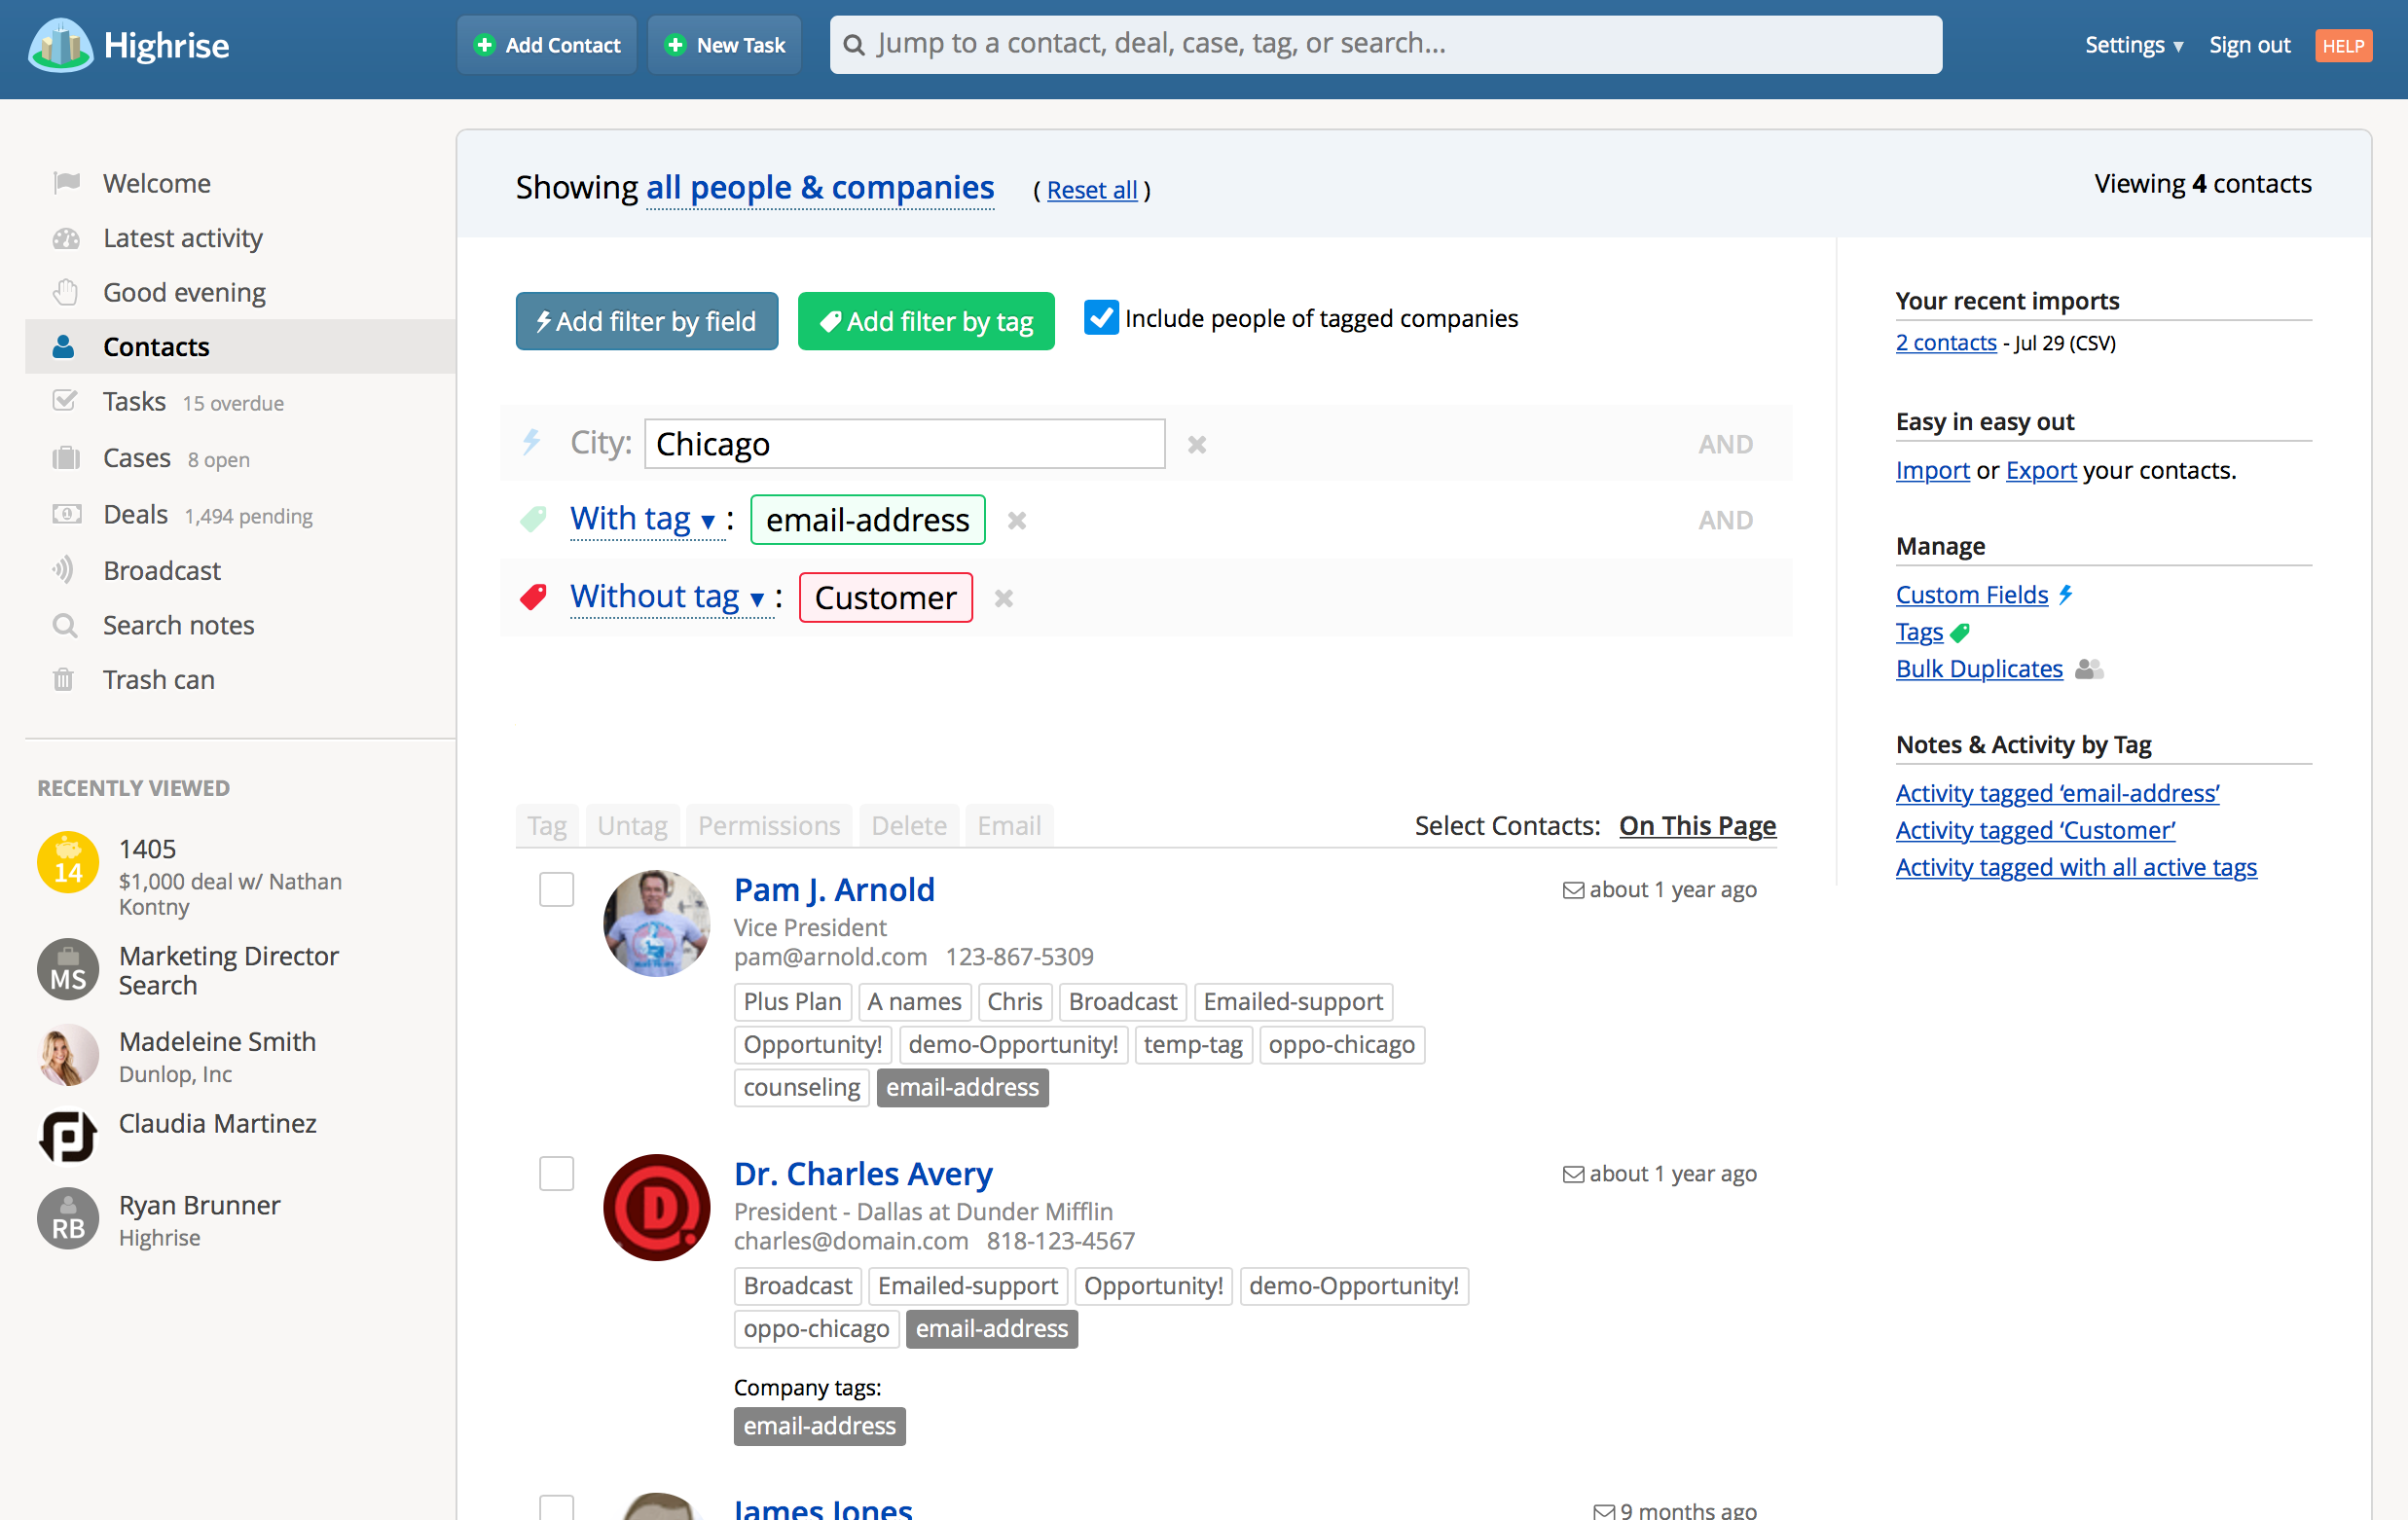This screenshot has height=1520, width=2408.
Task: Click the lightning bolt icon beside City
Action: click(532, 442)
